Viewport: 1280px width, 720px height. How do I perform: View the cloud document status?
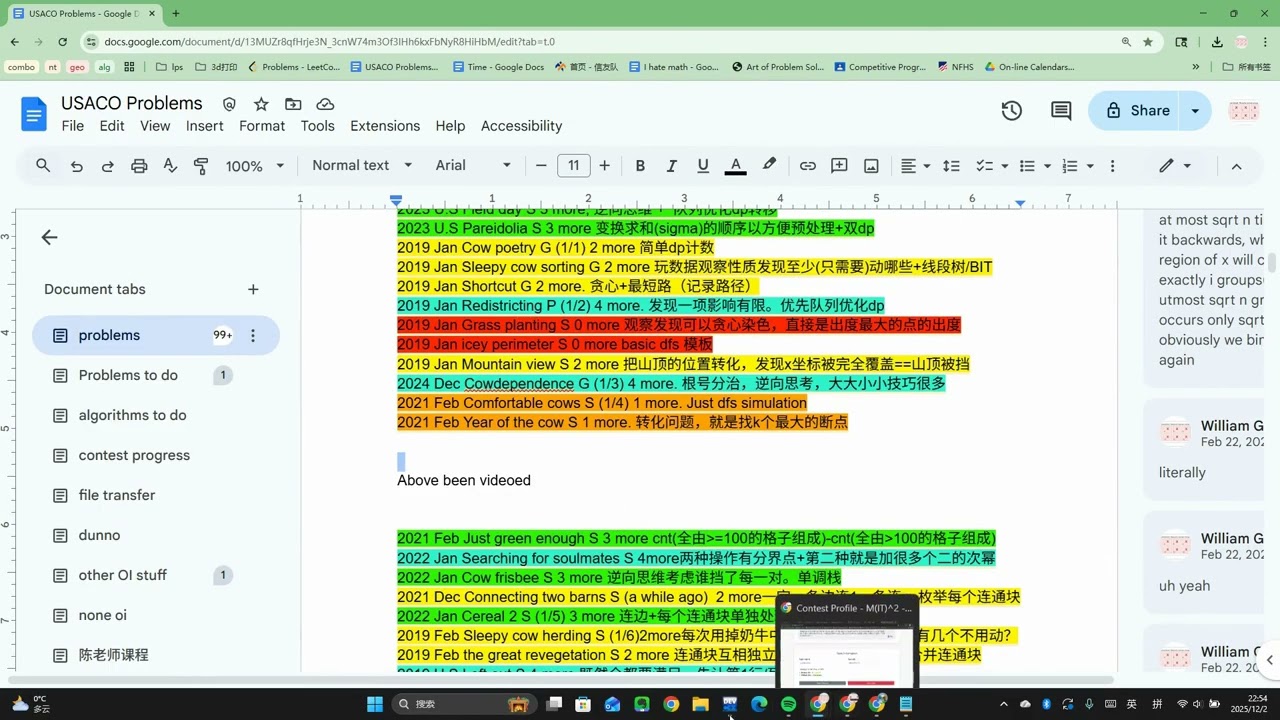point(325,104)
